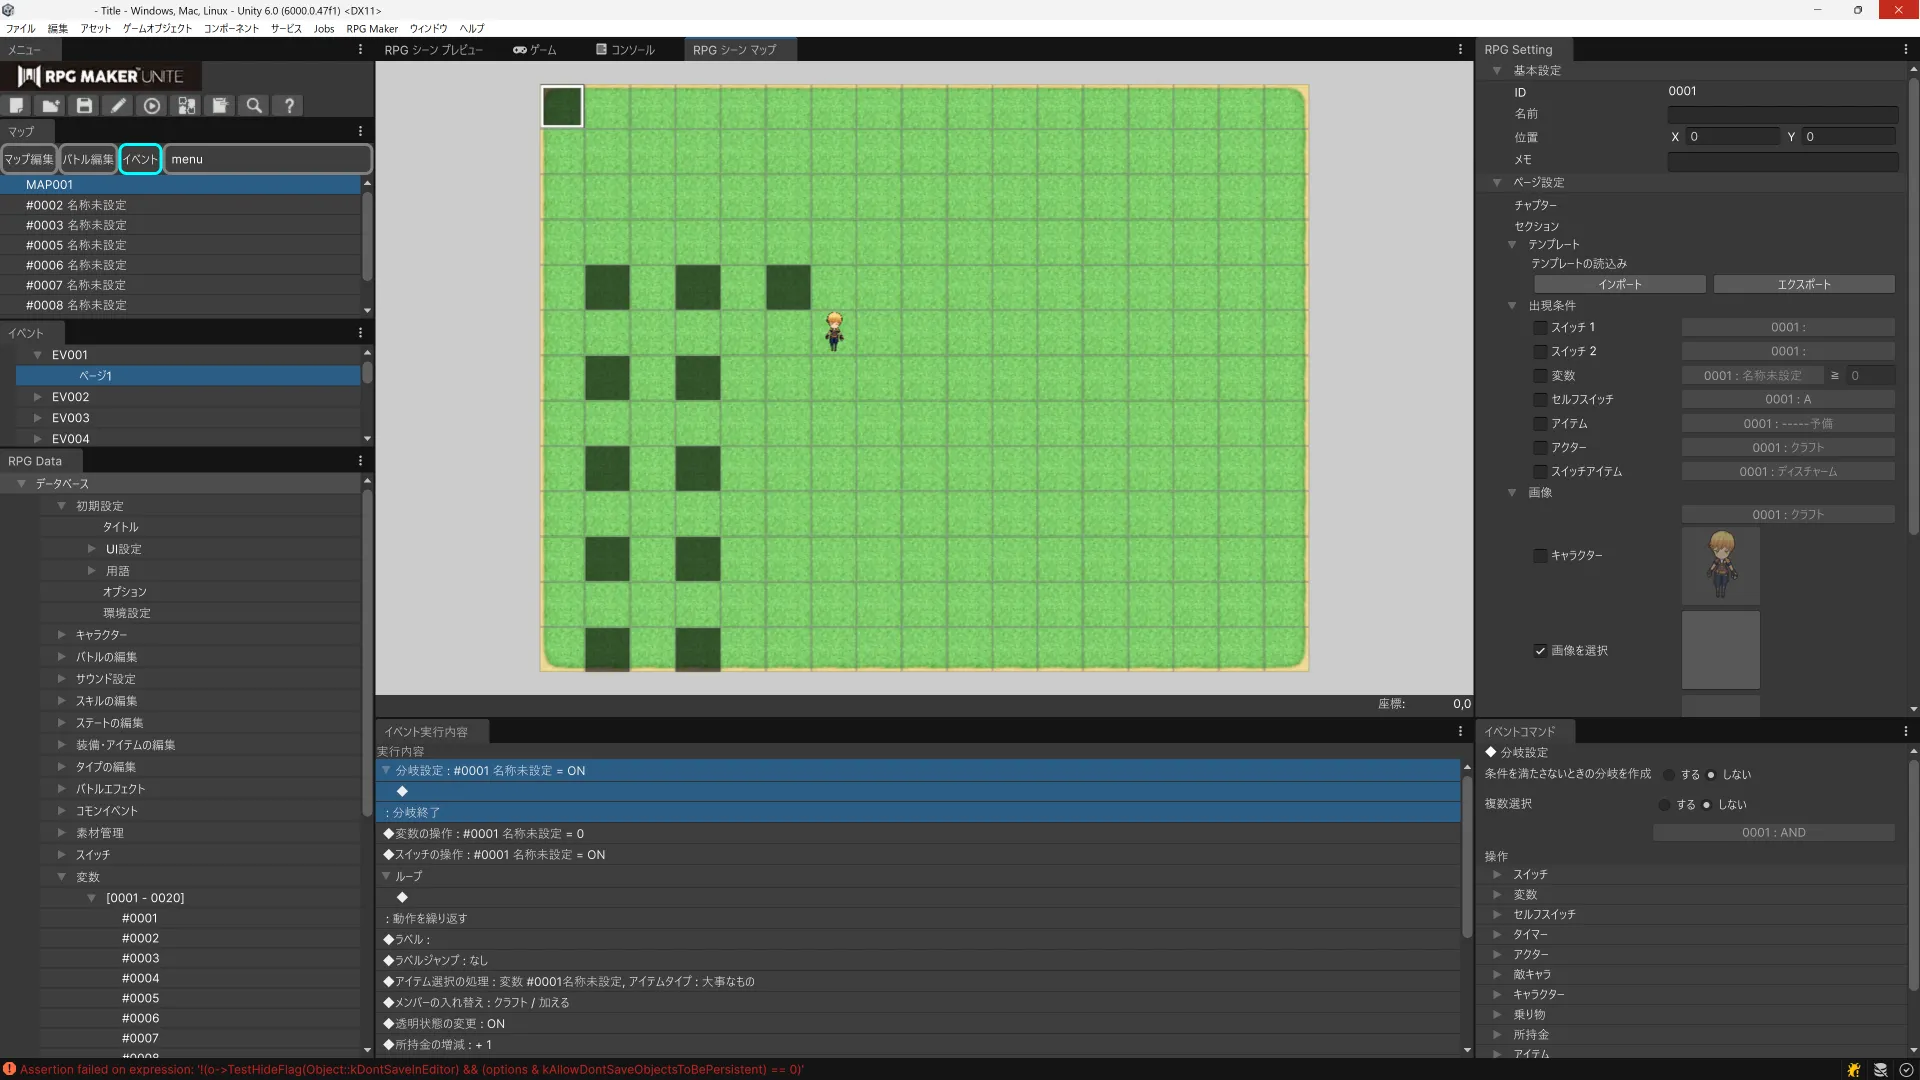Expand the キャラクター database category

(62, 635)
